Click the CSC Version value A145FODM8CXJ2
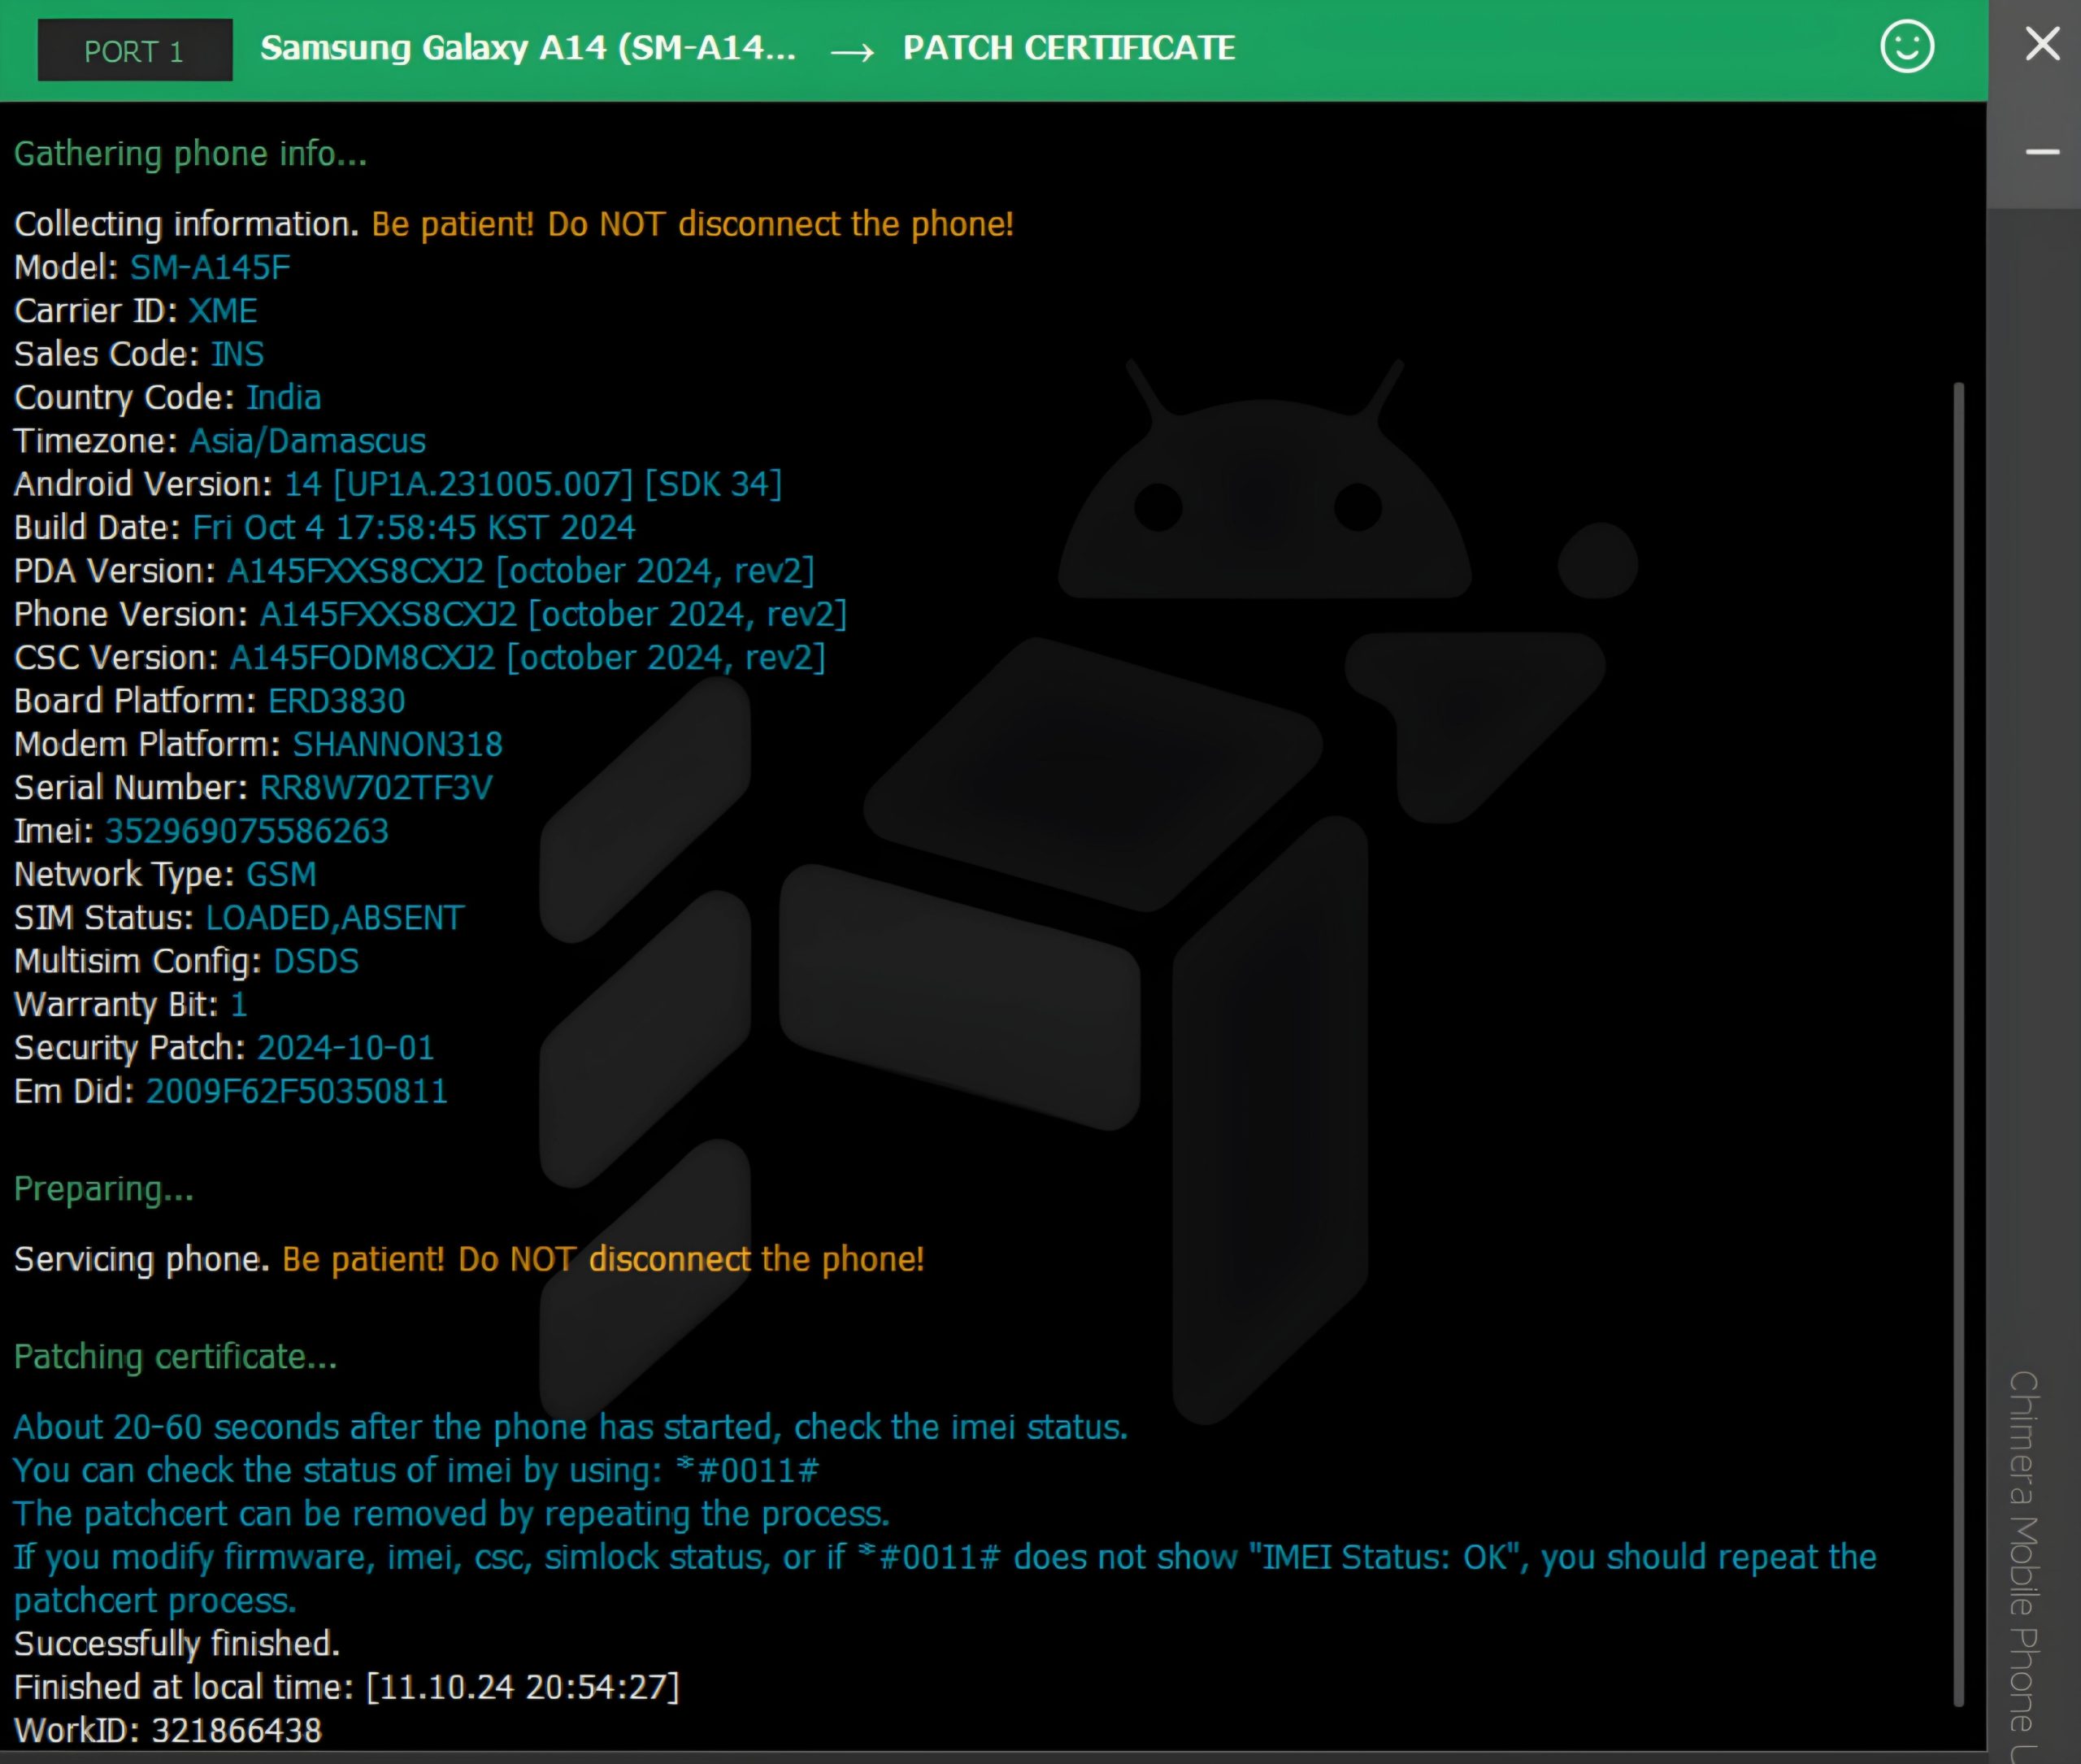The height and width of the screenshot is (1764, 2081). pyautogui.click(x=528, y=658)
